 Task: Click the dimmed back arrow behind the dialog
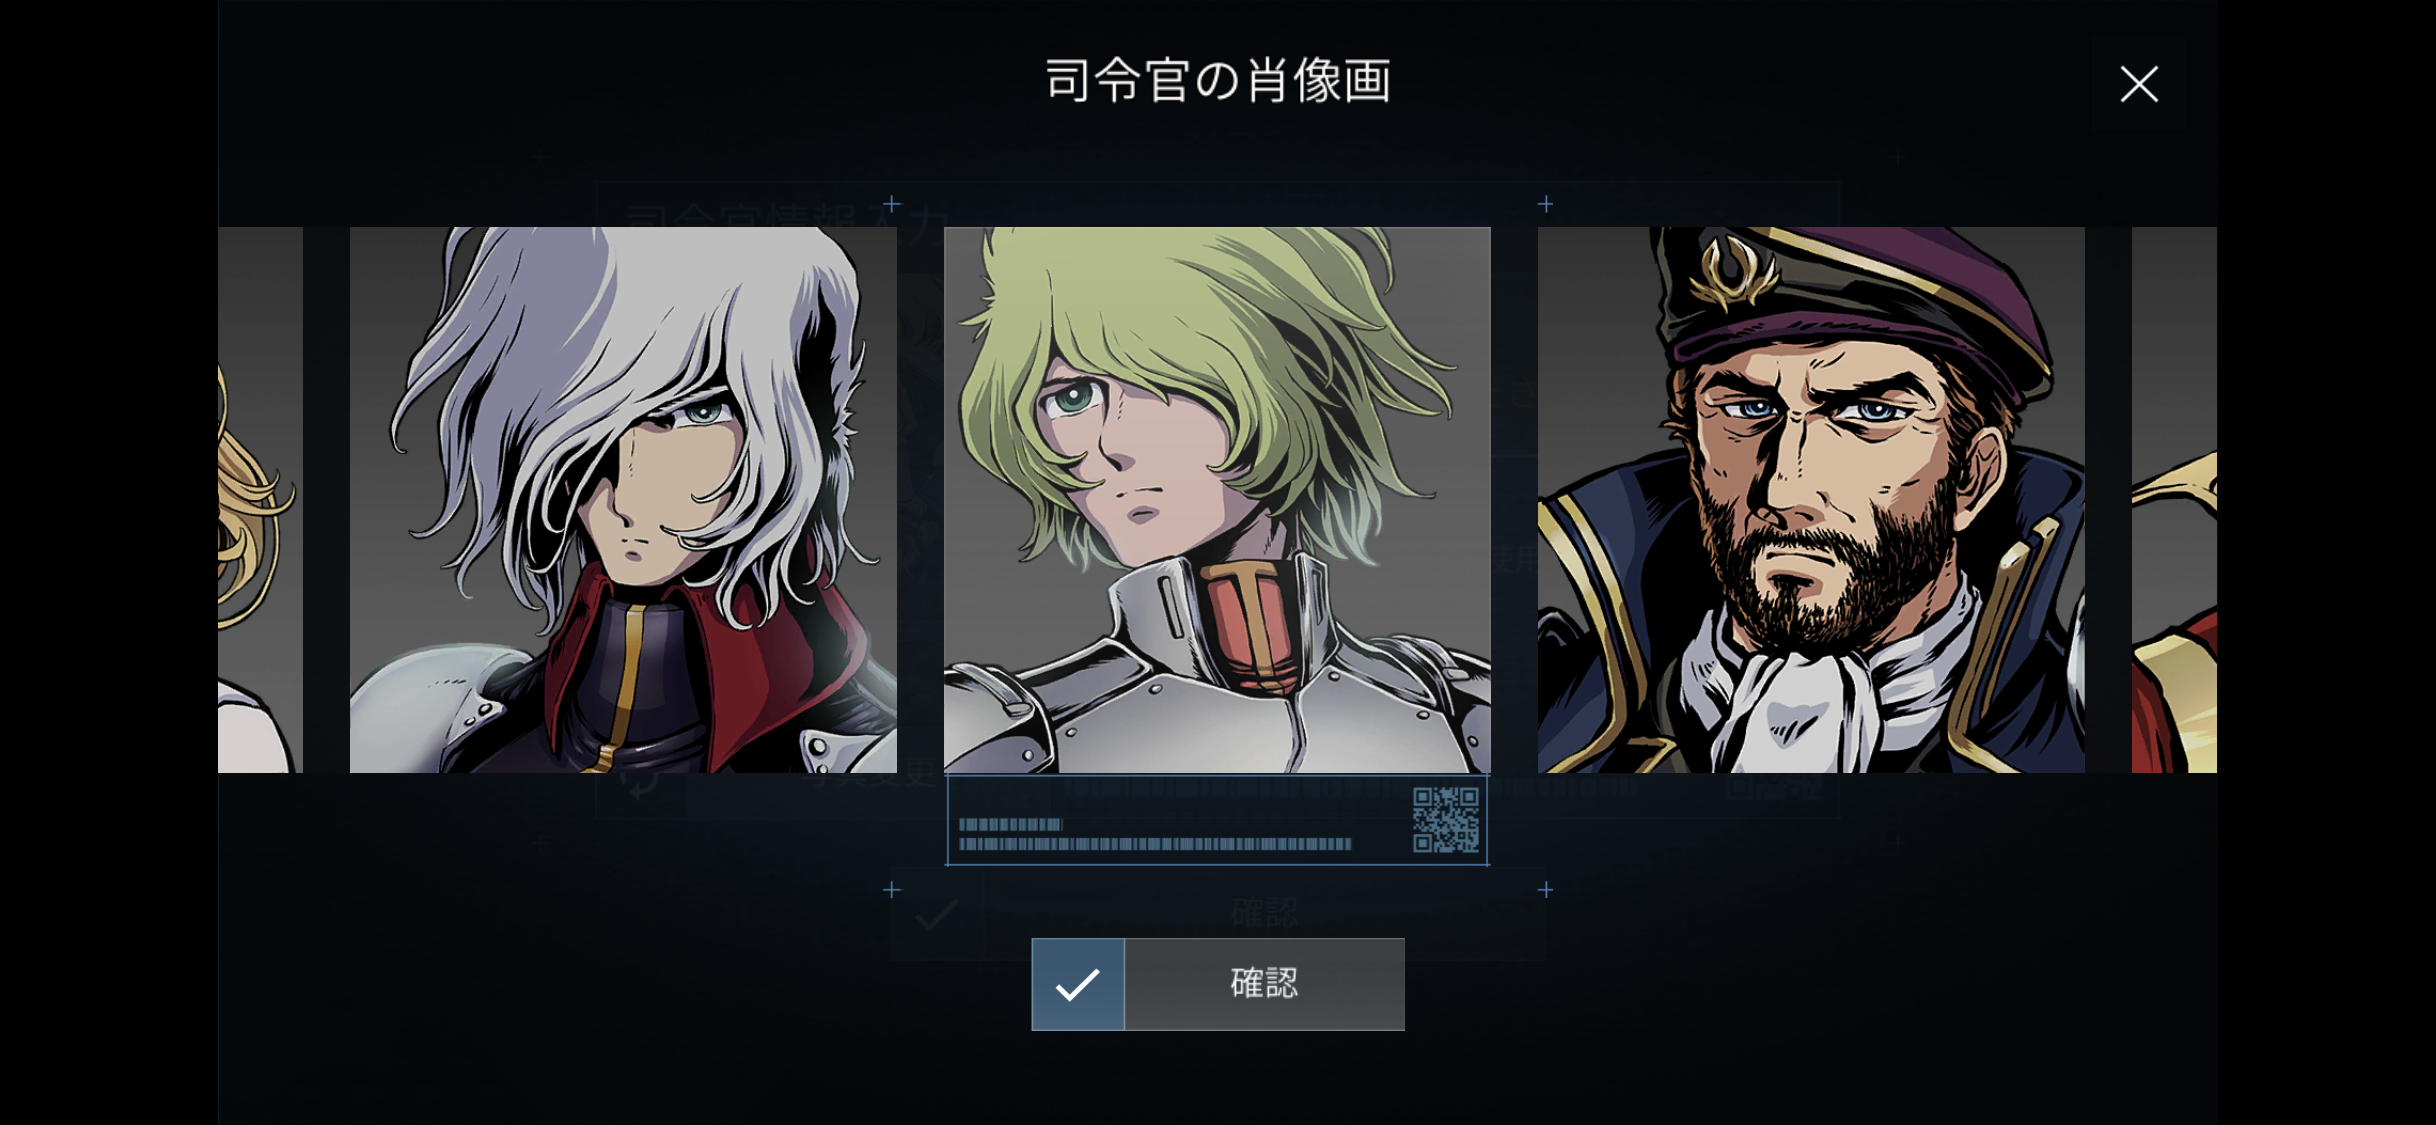[x=642, y=784]
